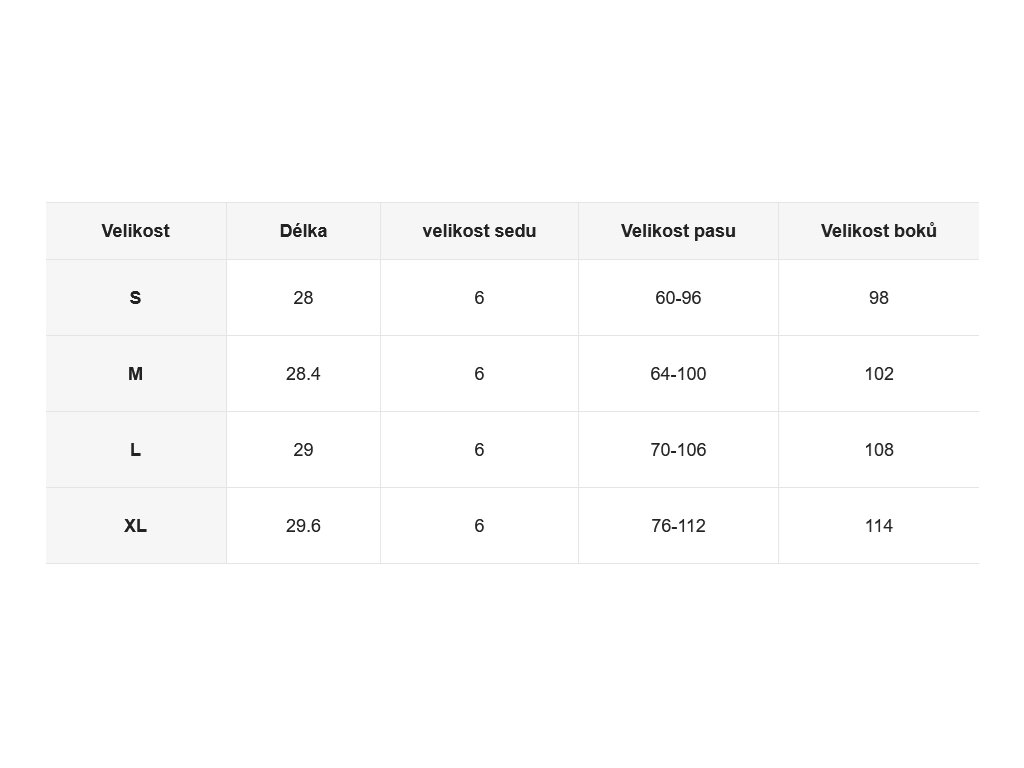Click the Délka column header

(303, 231)
